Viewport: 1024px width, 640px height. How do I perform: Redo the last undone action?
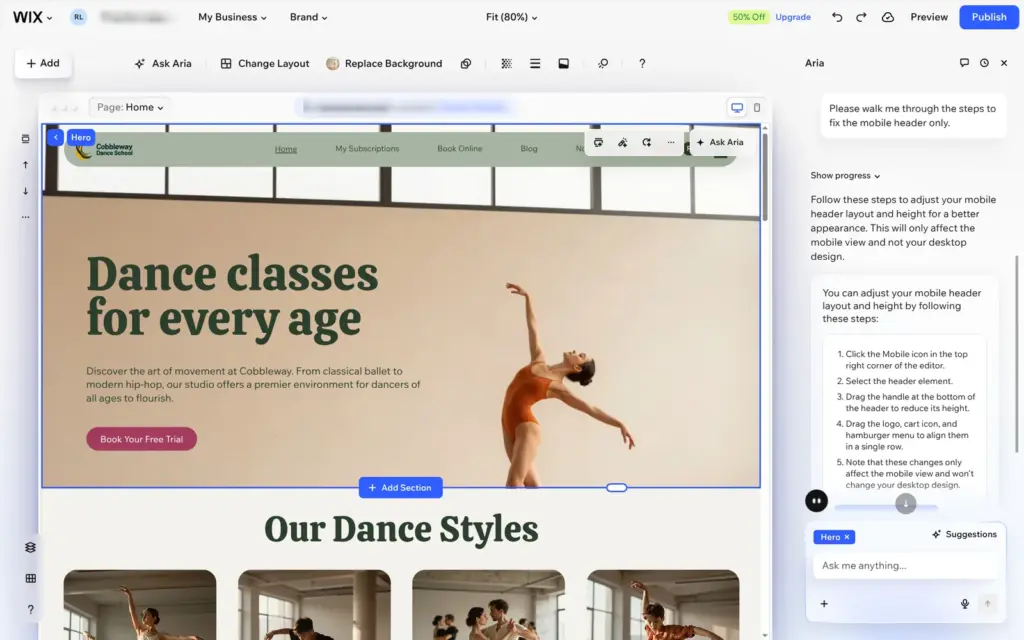(861, 18)
